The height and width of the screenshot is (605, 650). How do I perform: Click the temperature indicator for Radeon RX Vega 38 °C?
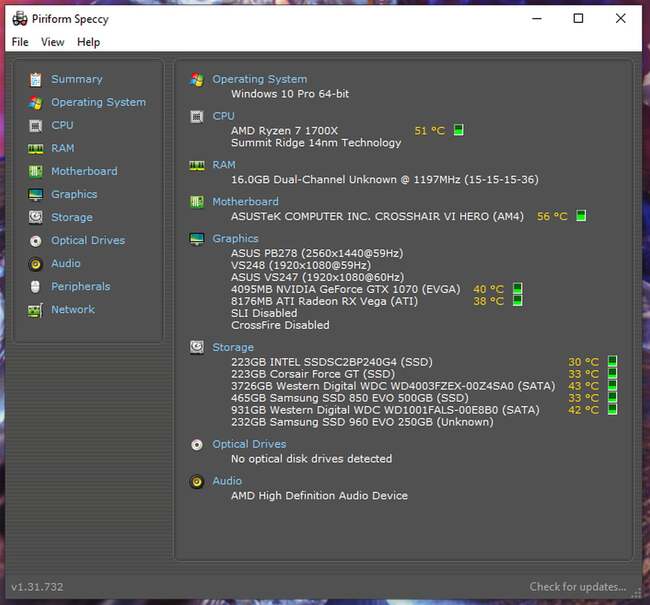click(518, 301)
